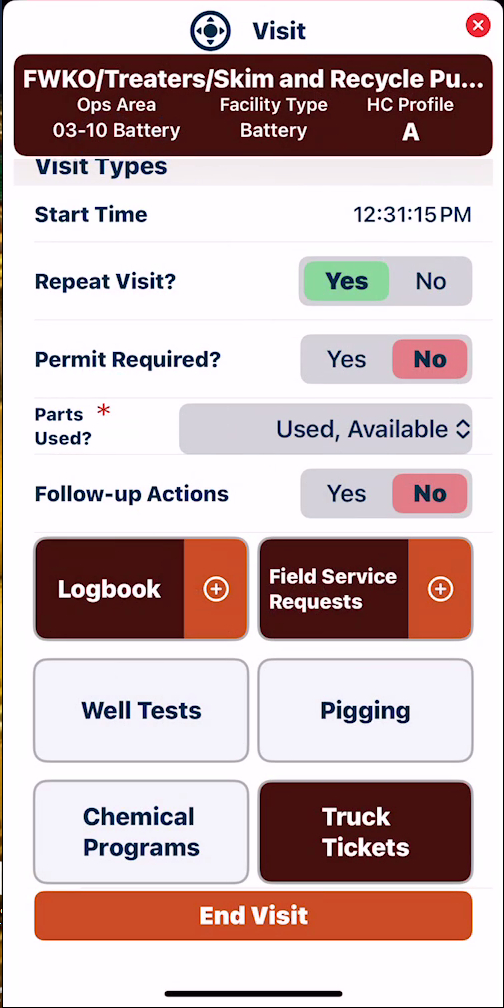Image resolution: width=504 pixels, height=1008 pixels.
Task: Add a new Logbook entry with plus icon
Action: (x=216, y=589)
